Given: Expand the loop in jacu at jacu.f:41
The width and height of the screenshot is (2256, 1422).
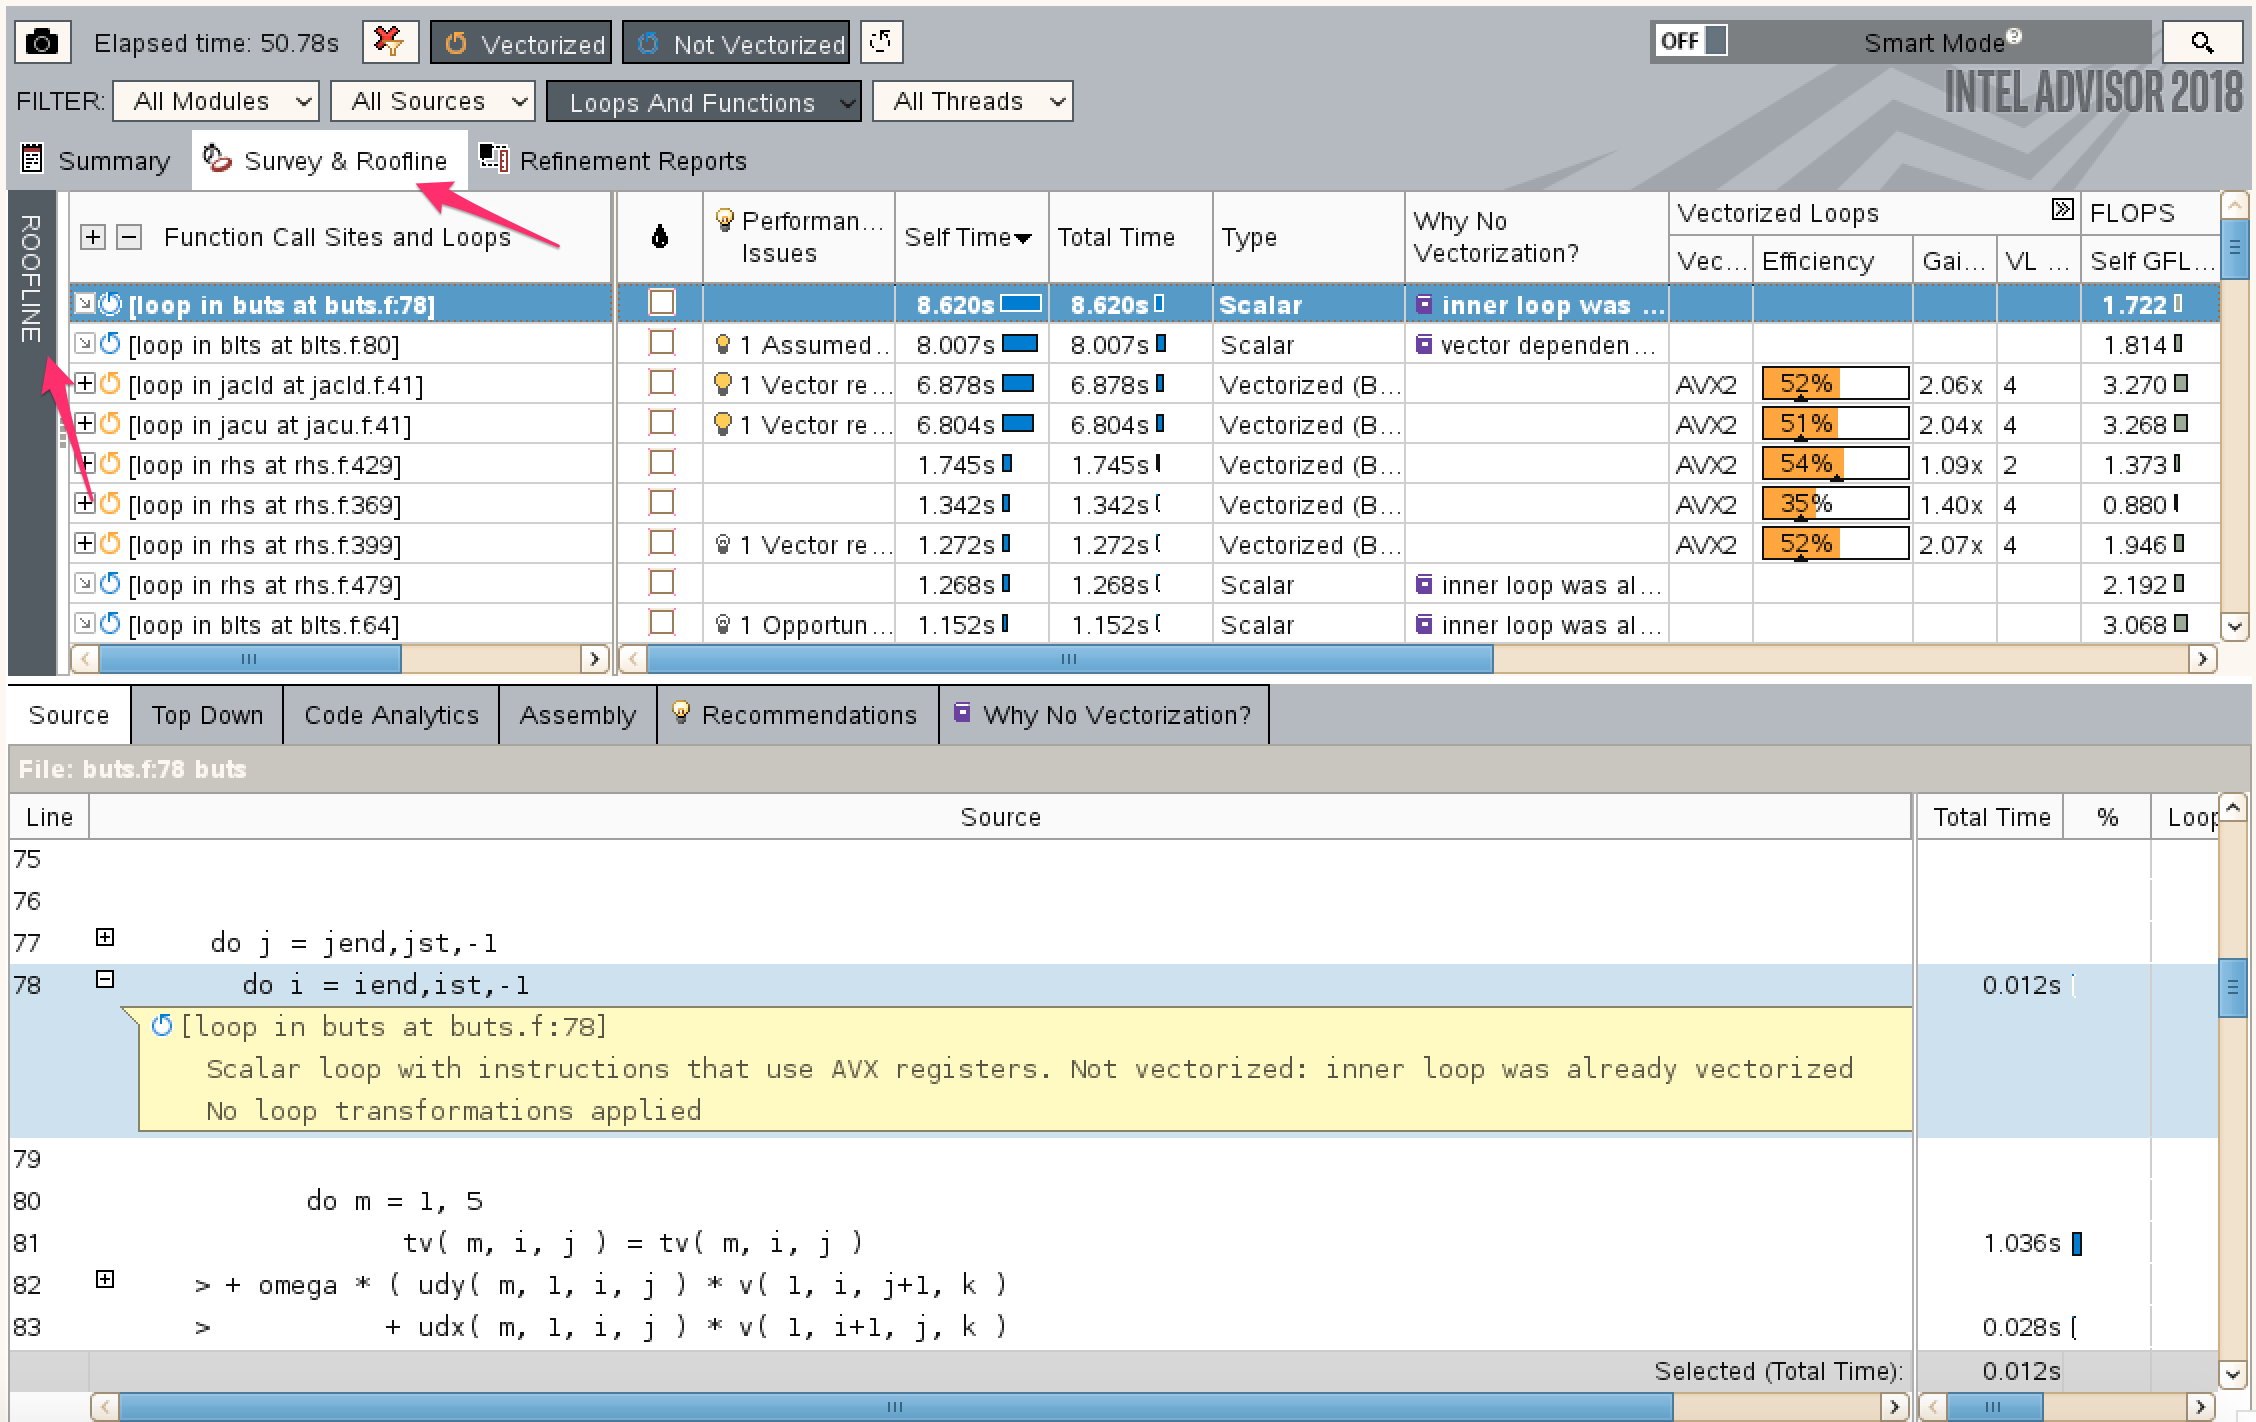Looking at the screenshot, I should point(85,423).
